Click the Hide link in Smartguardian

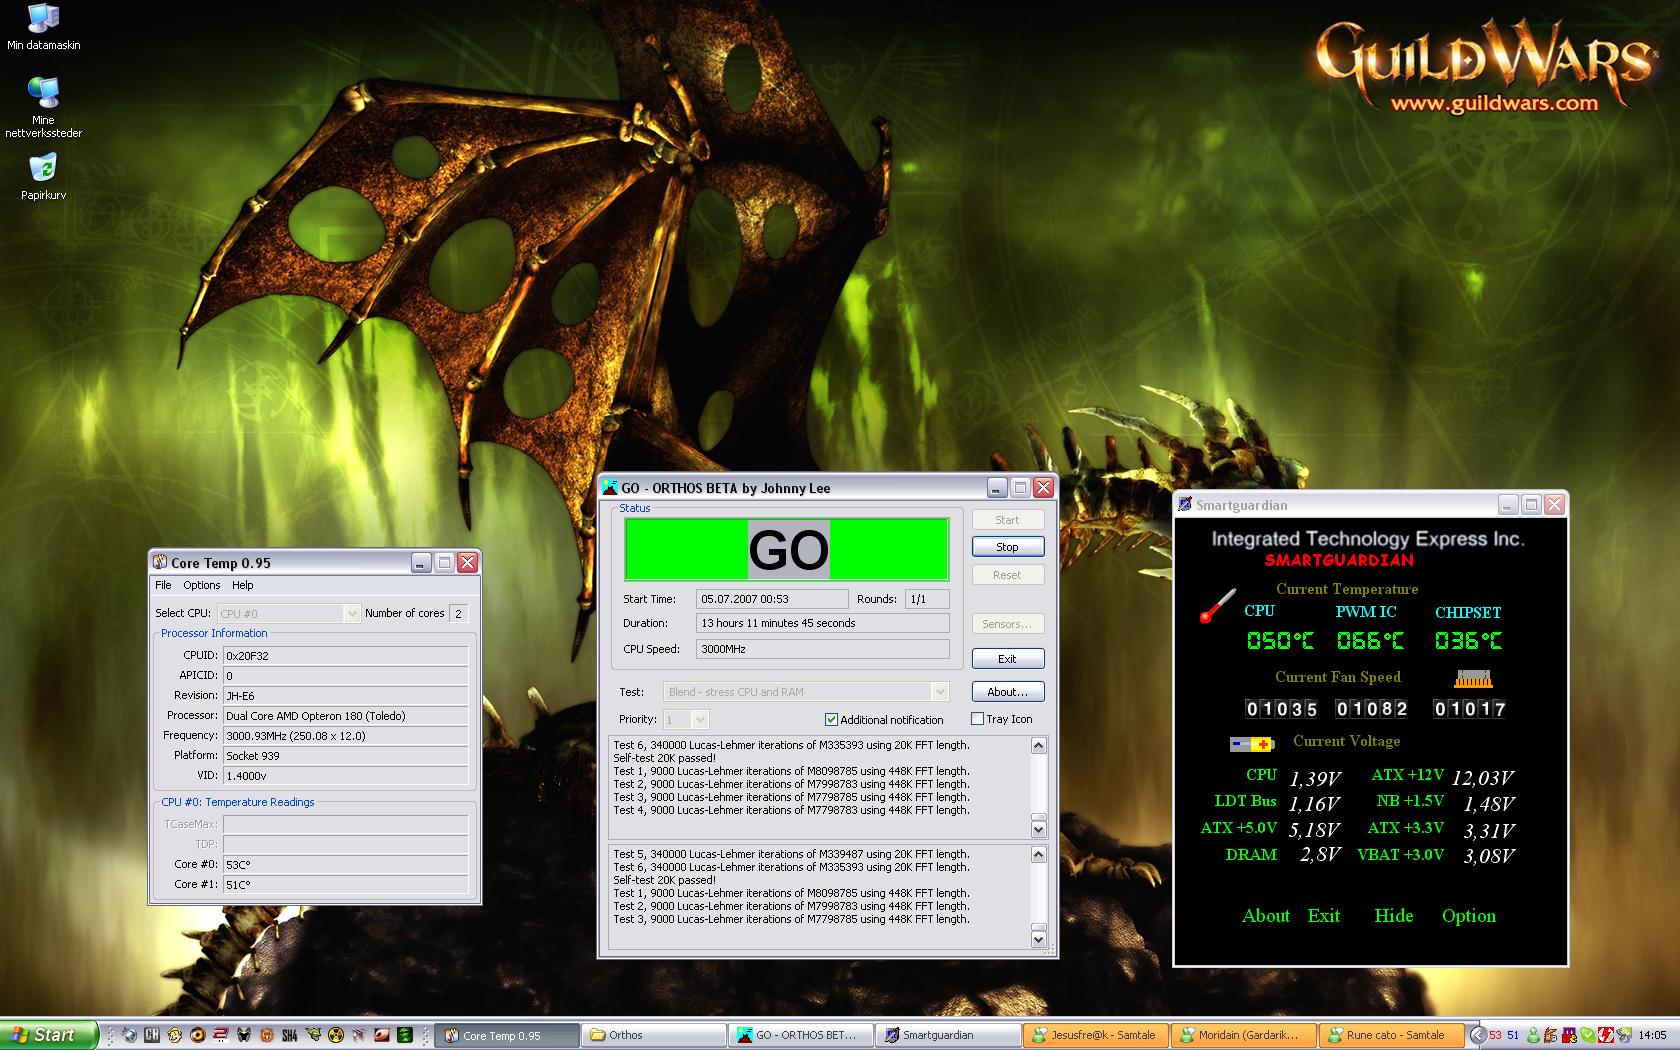point(1393,915)
